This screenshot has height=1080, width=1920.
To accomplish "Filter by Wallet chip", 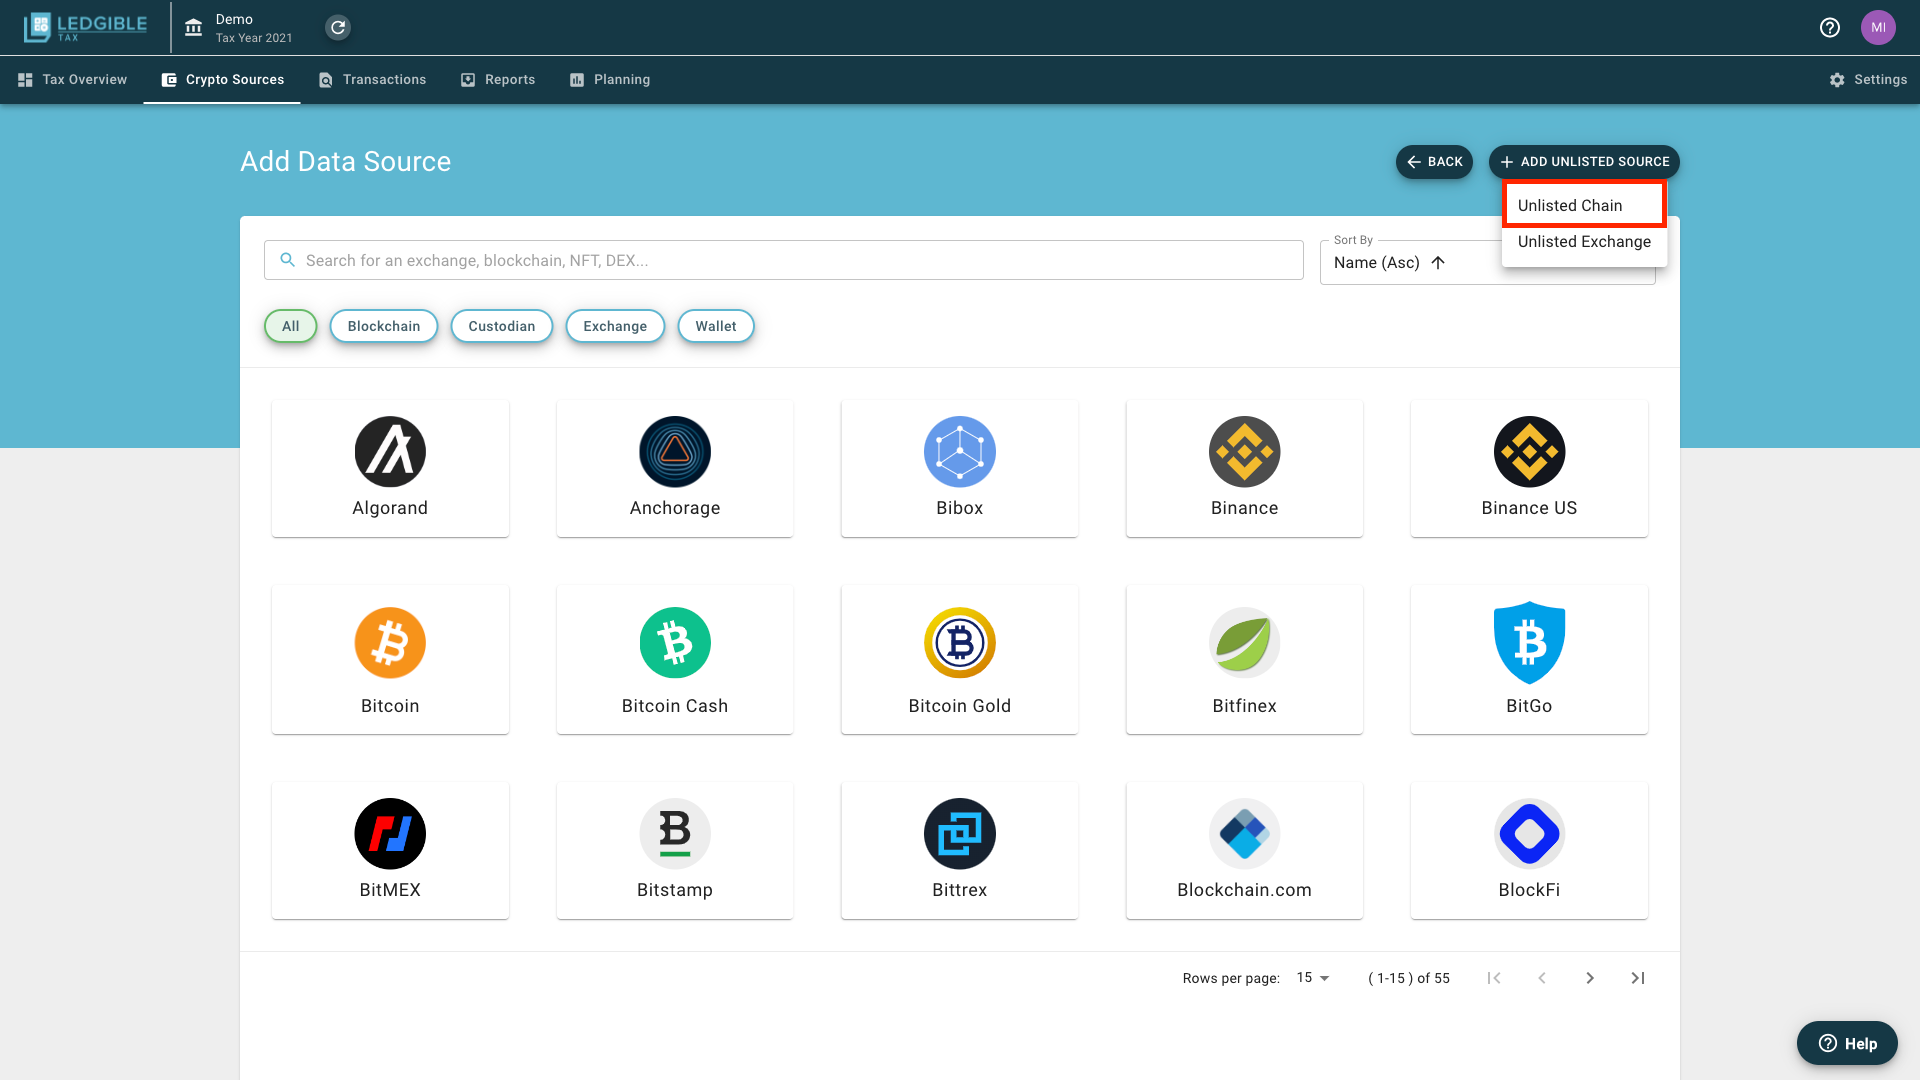I will [716, 326].
